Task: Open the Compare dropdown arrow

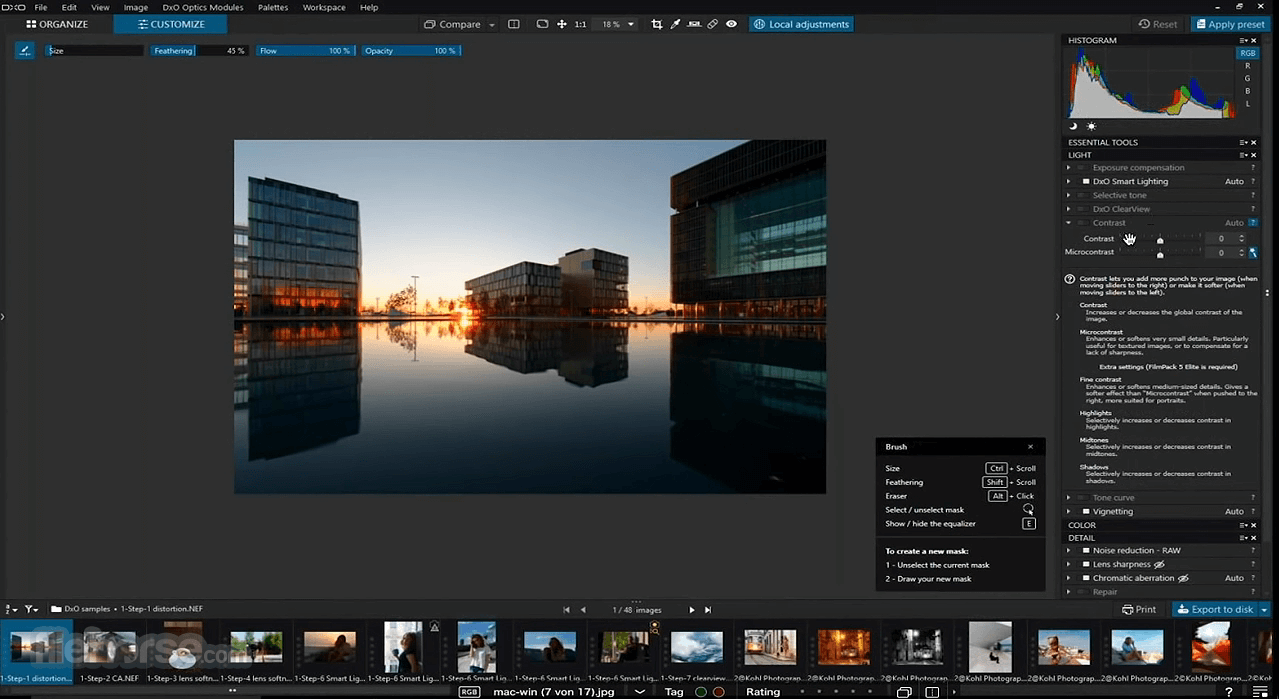Action: (x=491, y=24)
